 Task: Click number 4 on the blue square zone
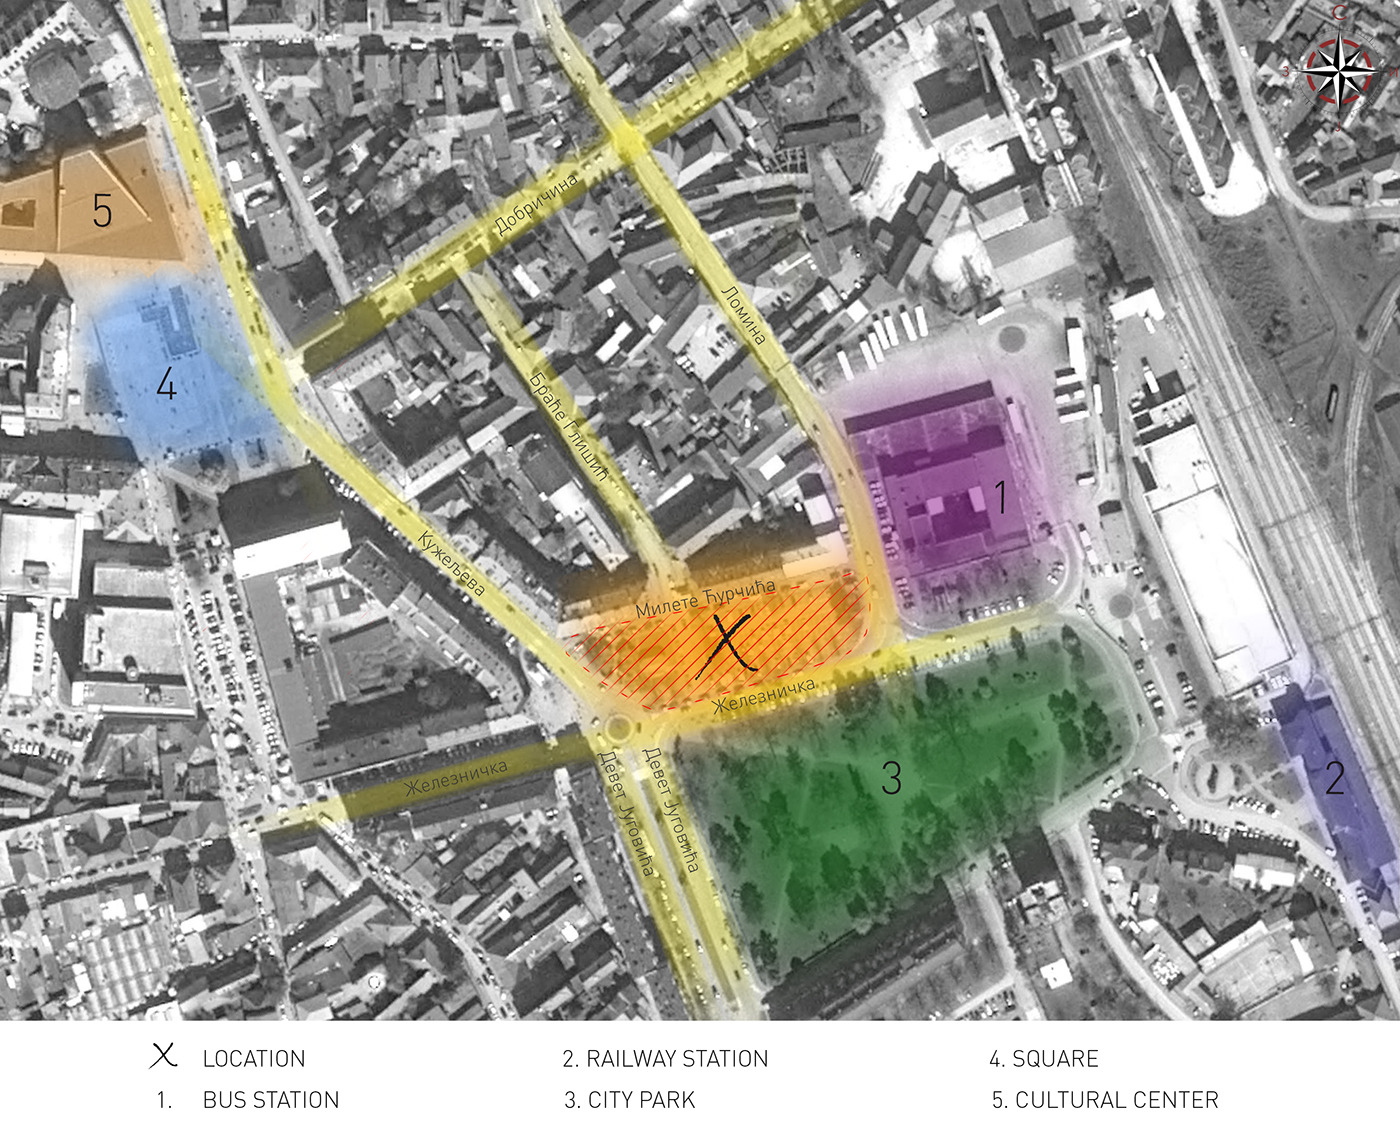[x=166, y=384]
